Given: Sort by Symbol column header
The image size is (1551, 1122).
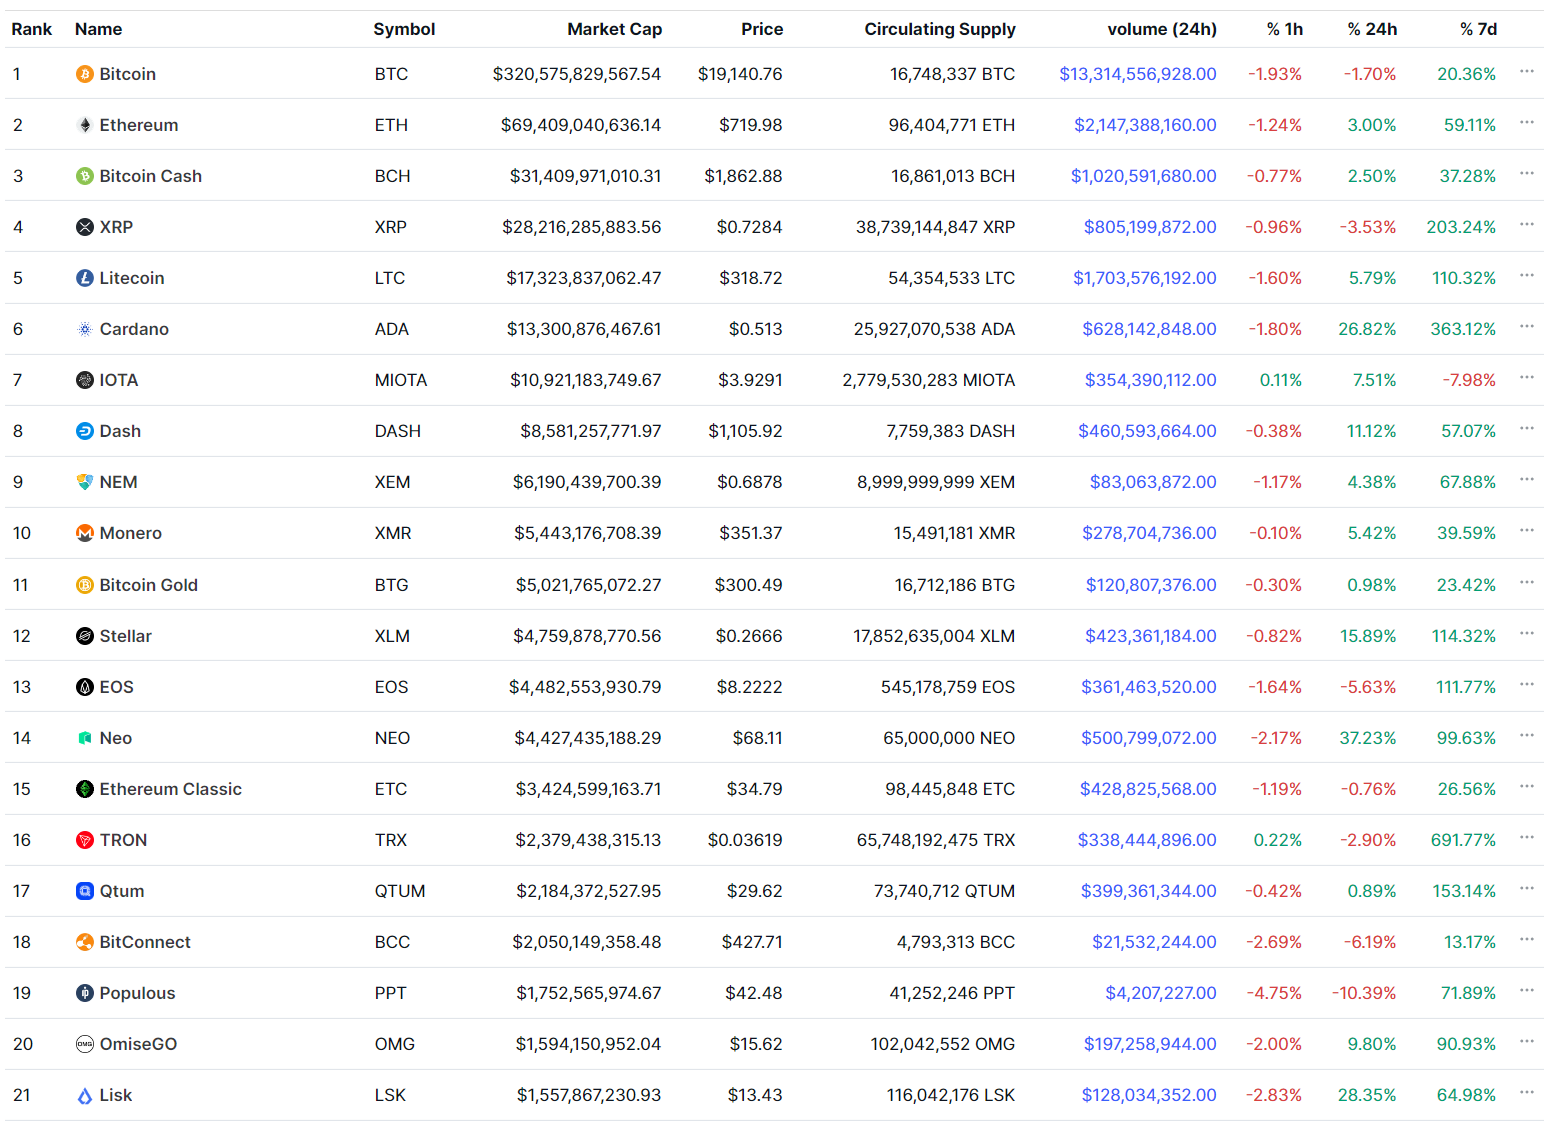Looking at the screenshot, I should (x=404, y=29).
